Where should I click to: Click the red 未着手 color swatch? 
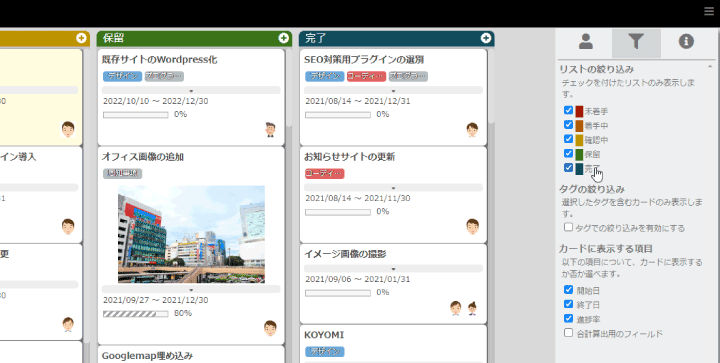point(579,112)
